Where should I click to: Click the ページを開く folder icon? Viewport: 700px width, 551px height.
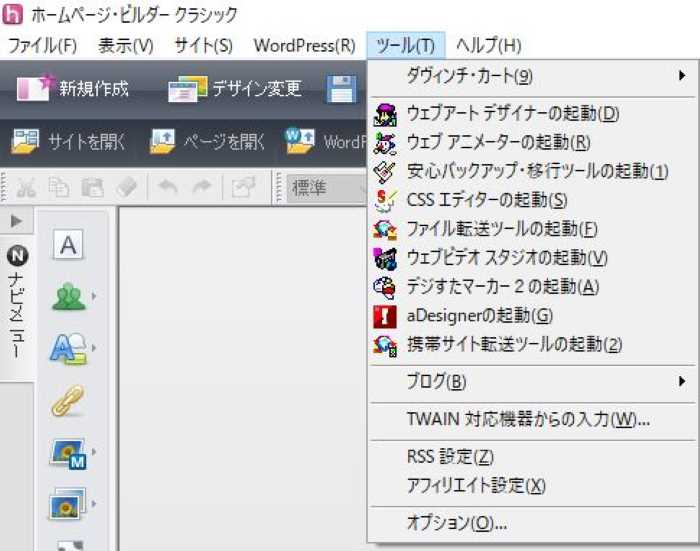[162, 141]
